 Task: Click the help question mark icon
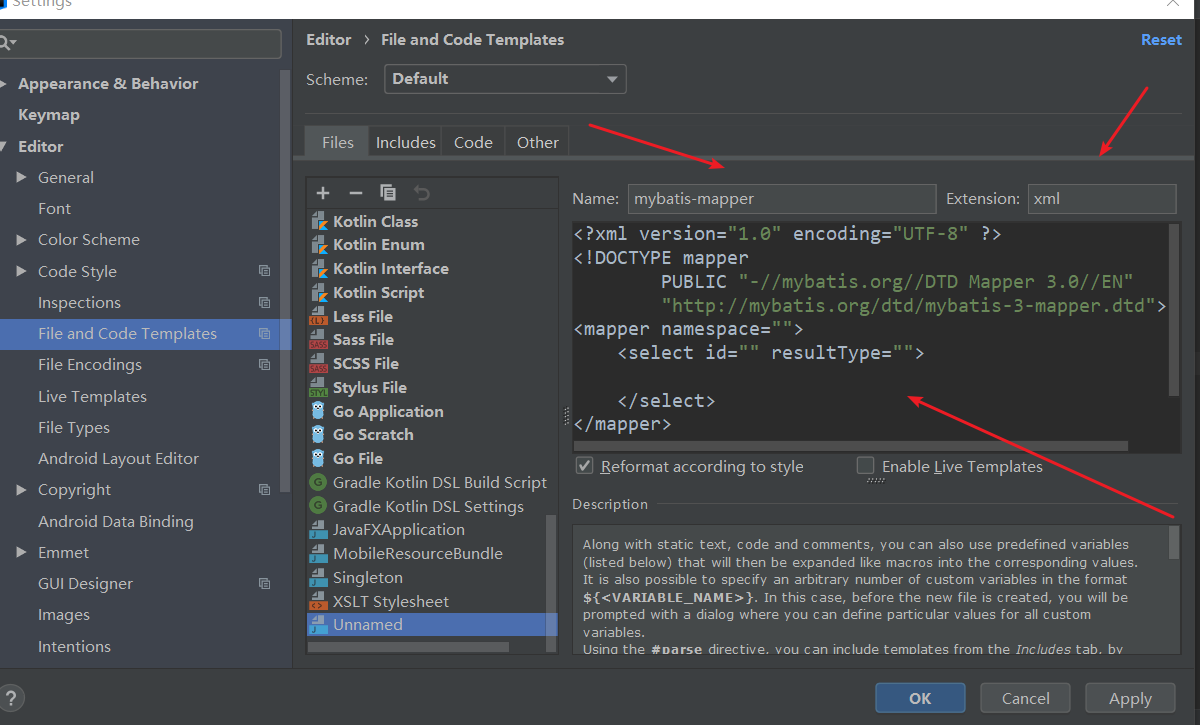tap(12, 698)
